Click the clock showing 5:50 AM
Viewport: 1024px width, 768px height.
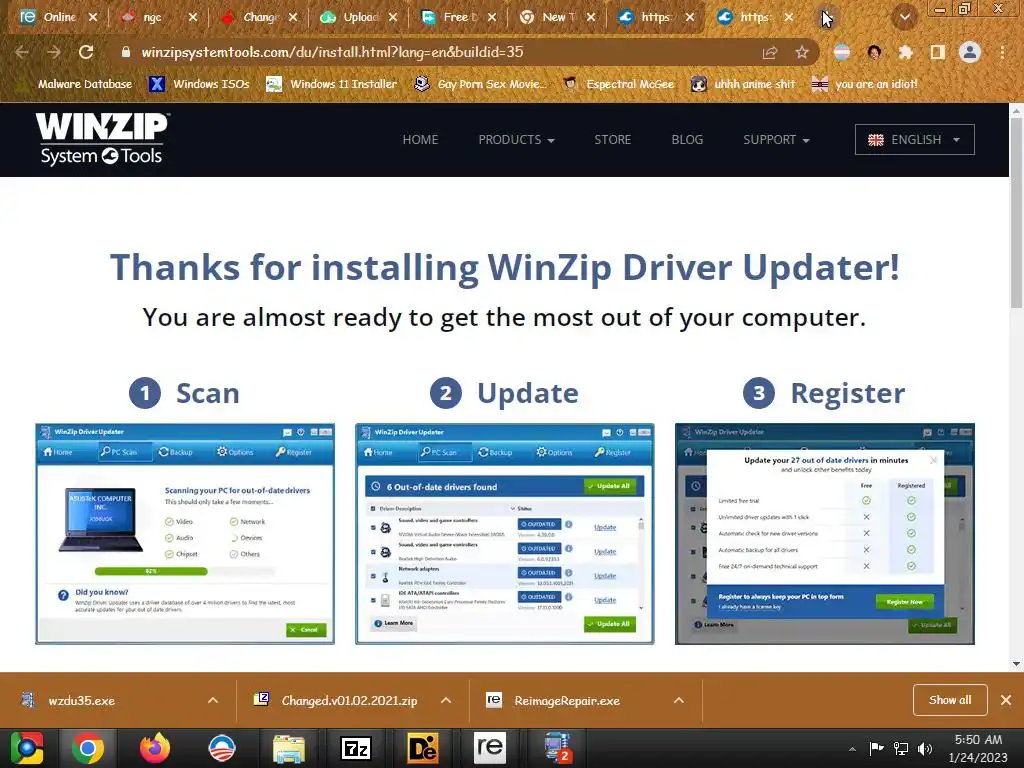(x=978, y=740)
